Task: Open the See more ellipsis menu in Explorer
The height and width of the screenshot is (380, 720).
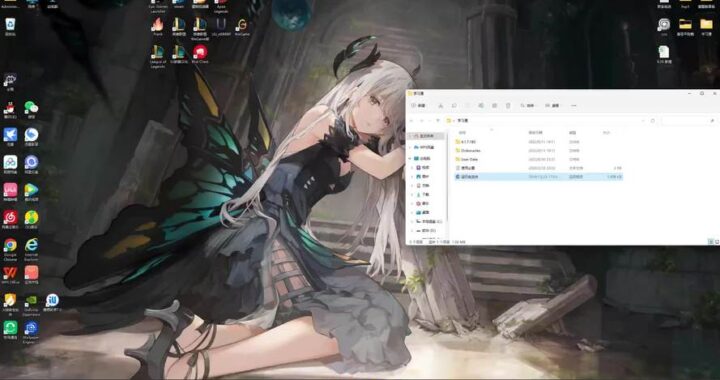Action: click(574, 106)
